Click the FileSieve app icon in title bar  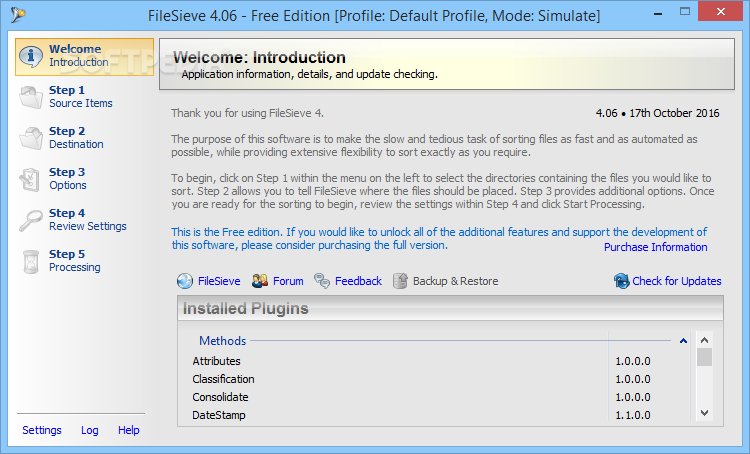coord(18,15)
